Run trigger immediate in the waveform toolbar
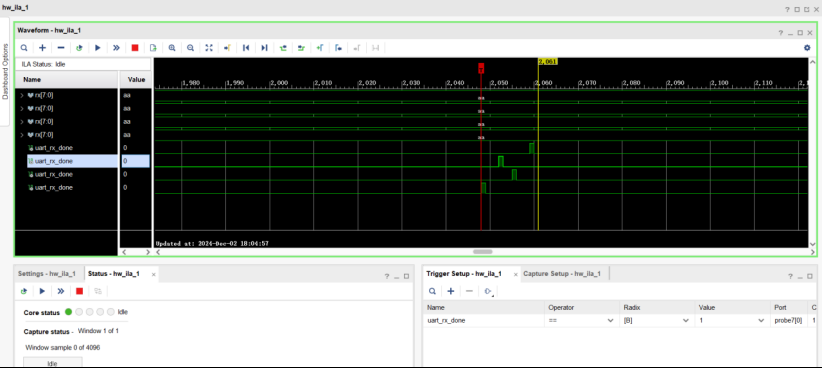This screenshot has width=822, height=368. [116, 48]
